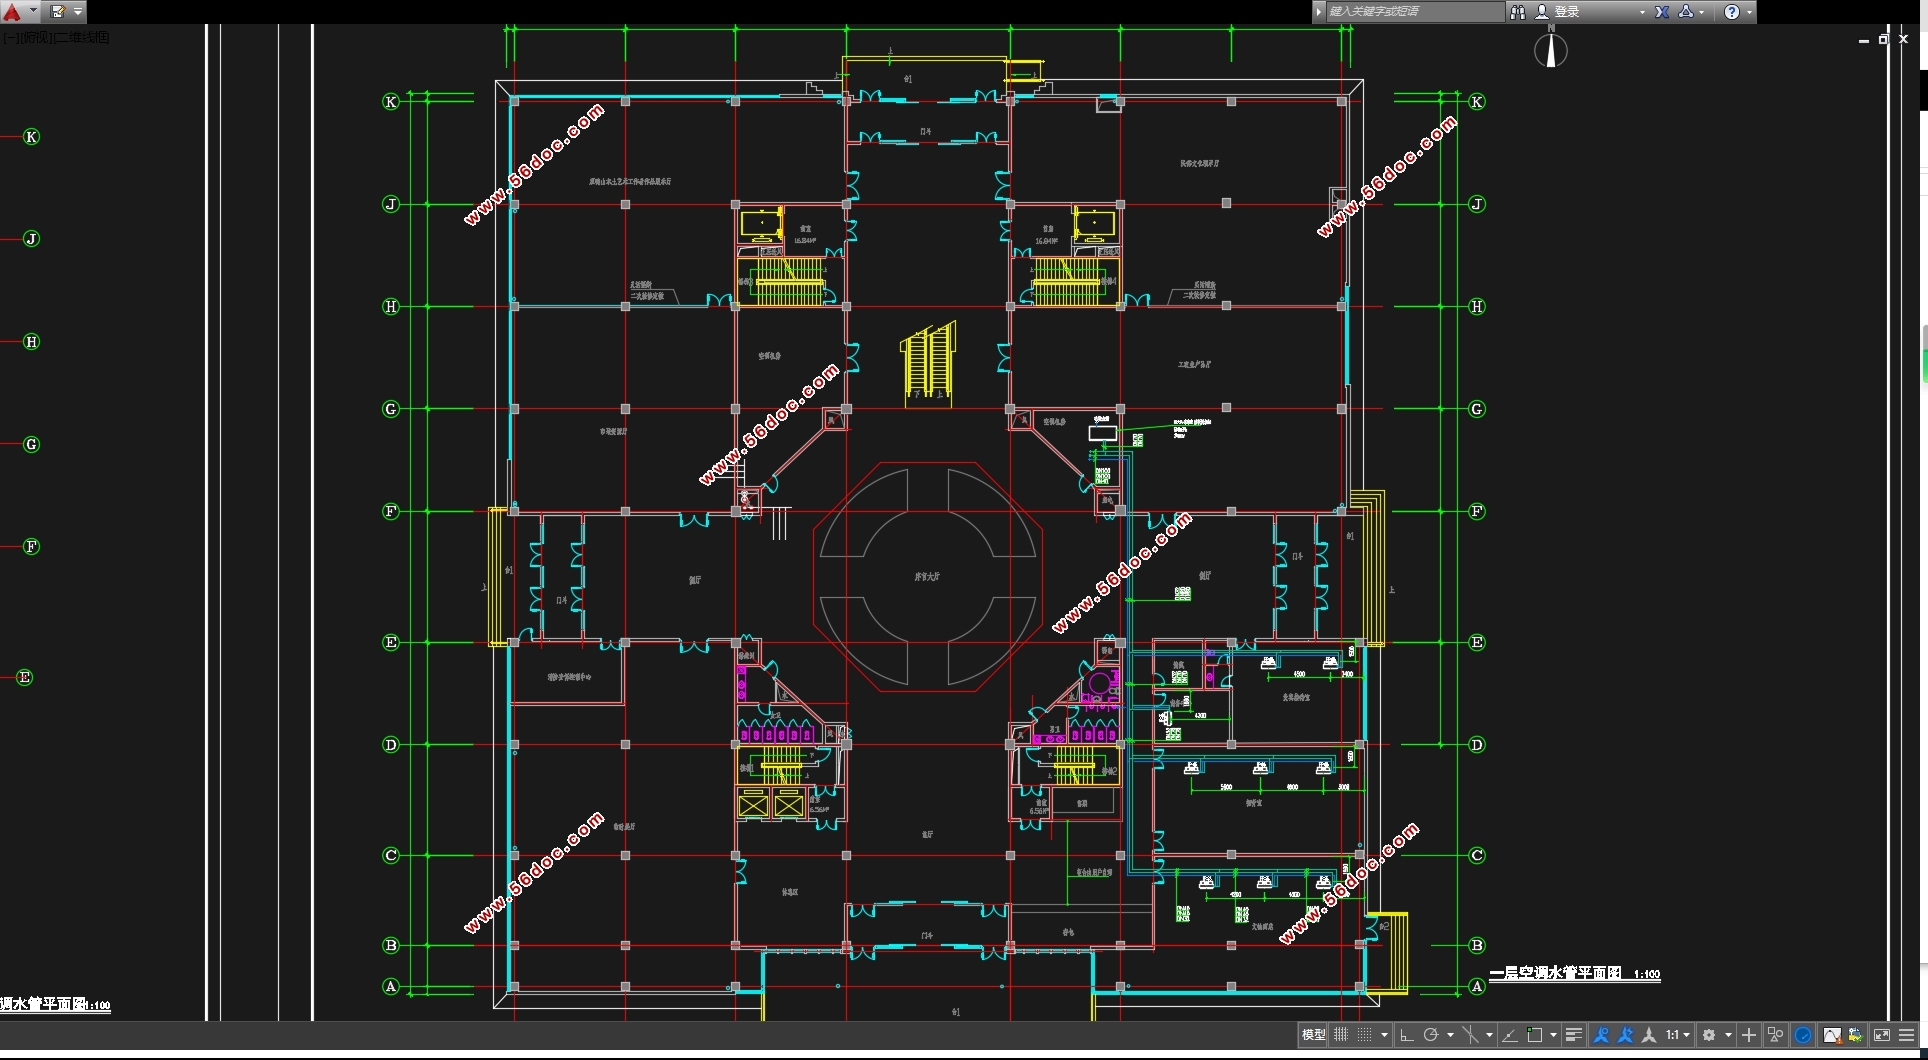Open the status bar customization menu

1907,1035
